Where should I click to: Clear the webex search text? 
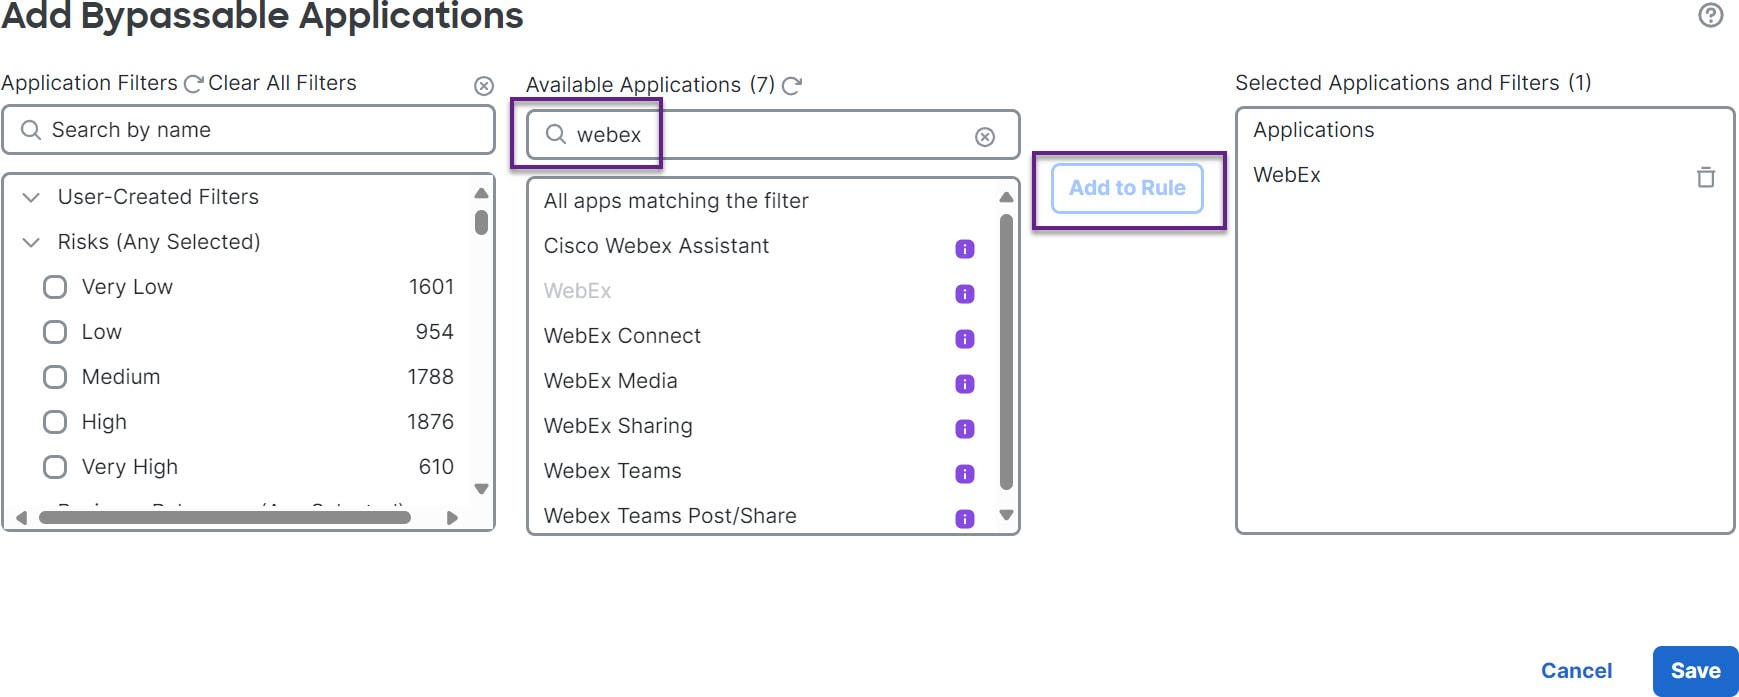(x=985, y=137)
